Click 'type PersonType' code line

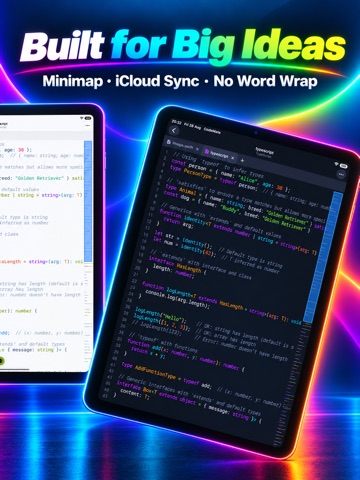[x=213, y=178]
